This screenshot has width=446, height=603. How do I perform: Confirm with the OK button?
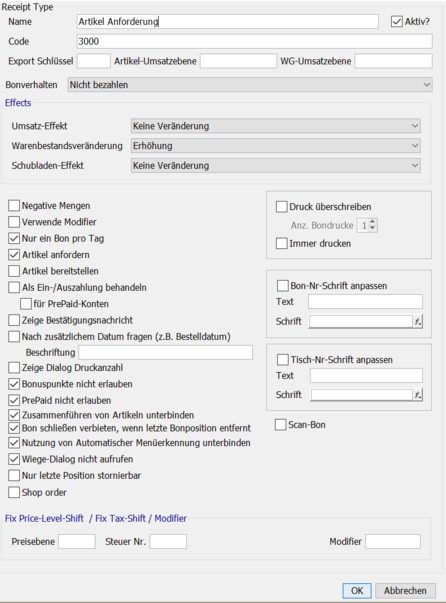tap(357, 590)
